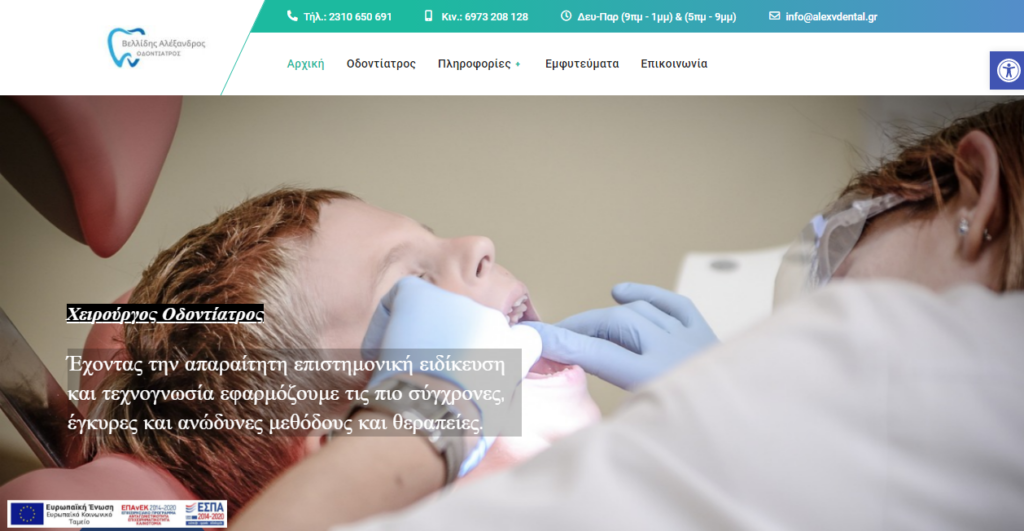This screenshot has width=1024, height=531.
Task: Go to the Αρχική menu item
Action: (306, 63)
